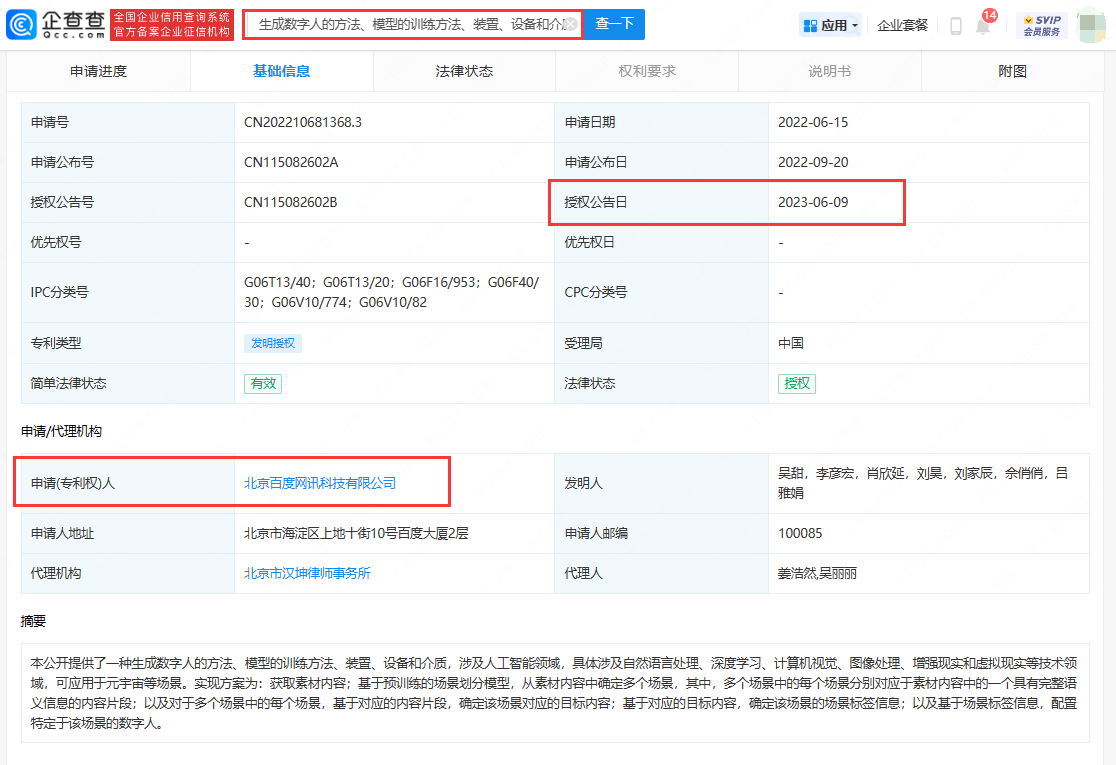Click the mobile phone icon

click(x=956, y=27)
